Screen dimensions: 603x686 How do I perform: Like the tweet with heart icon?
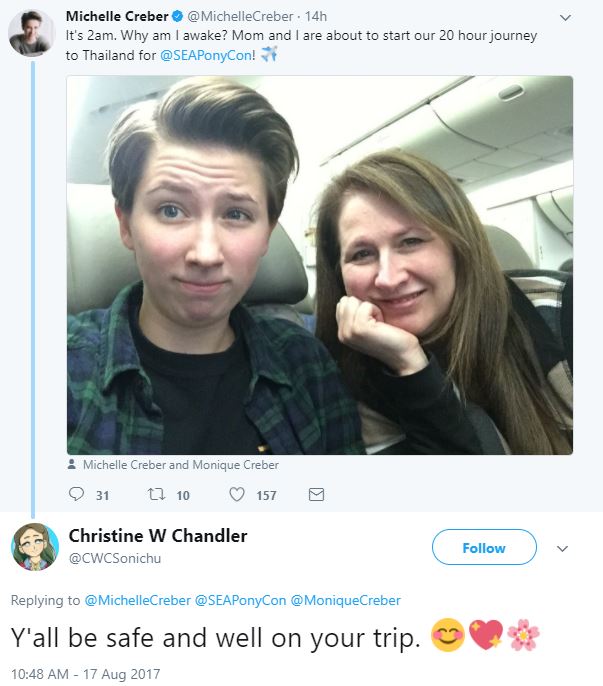[x=237, y=494]
